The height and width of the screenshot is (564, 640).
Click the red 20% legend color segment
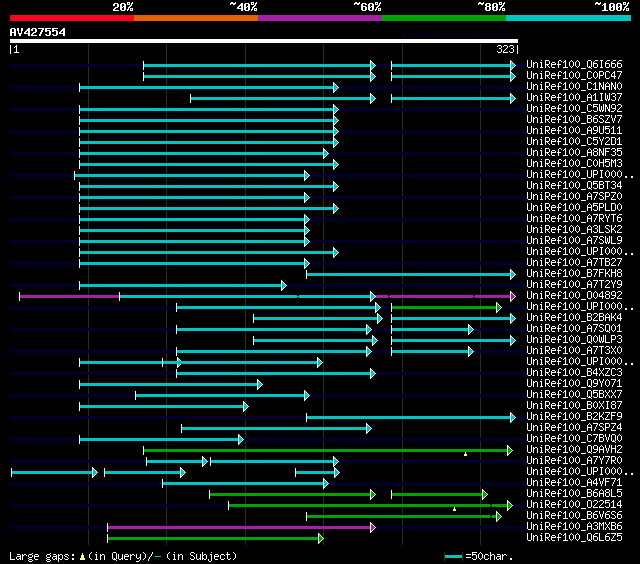coord(72,18)
